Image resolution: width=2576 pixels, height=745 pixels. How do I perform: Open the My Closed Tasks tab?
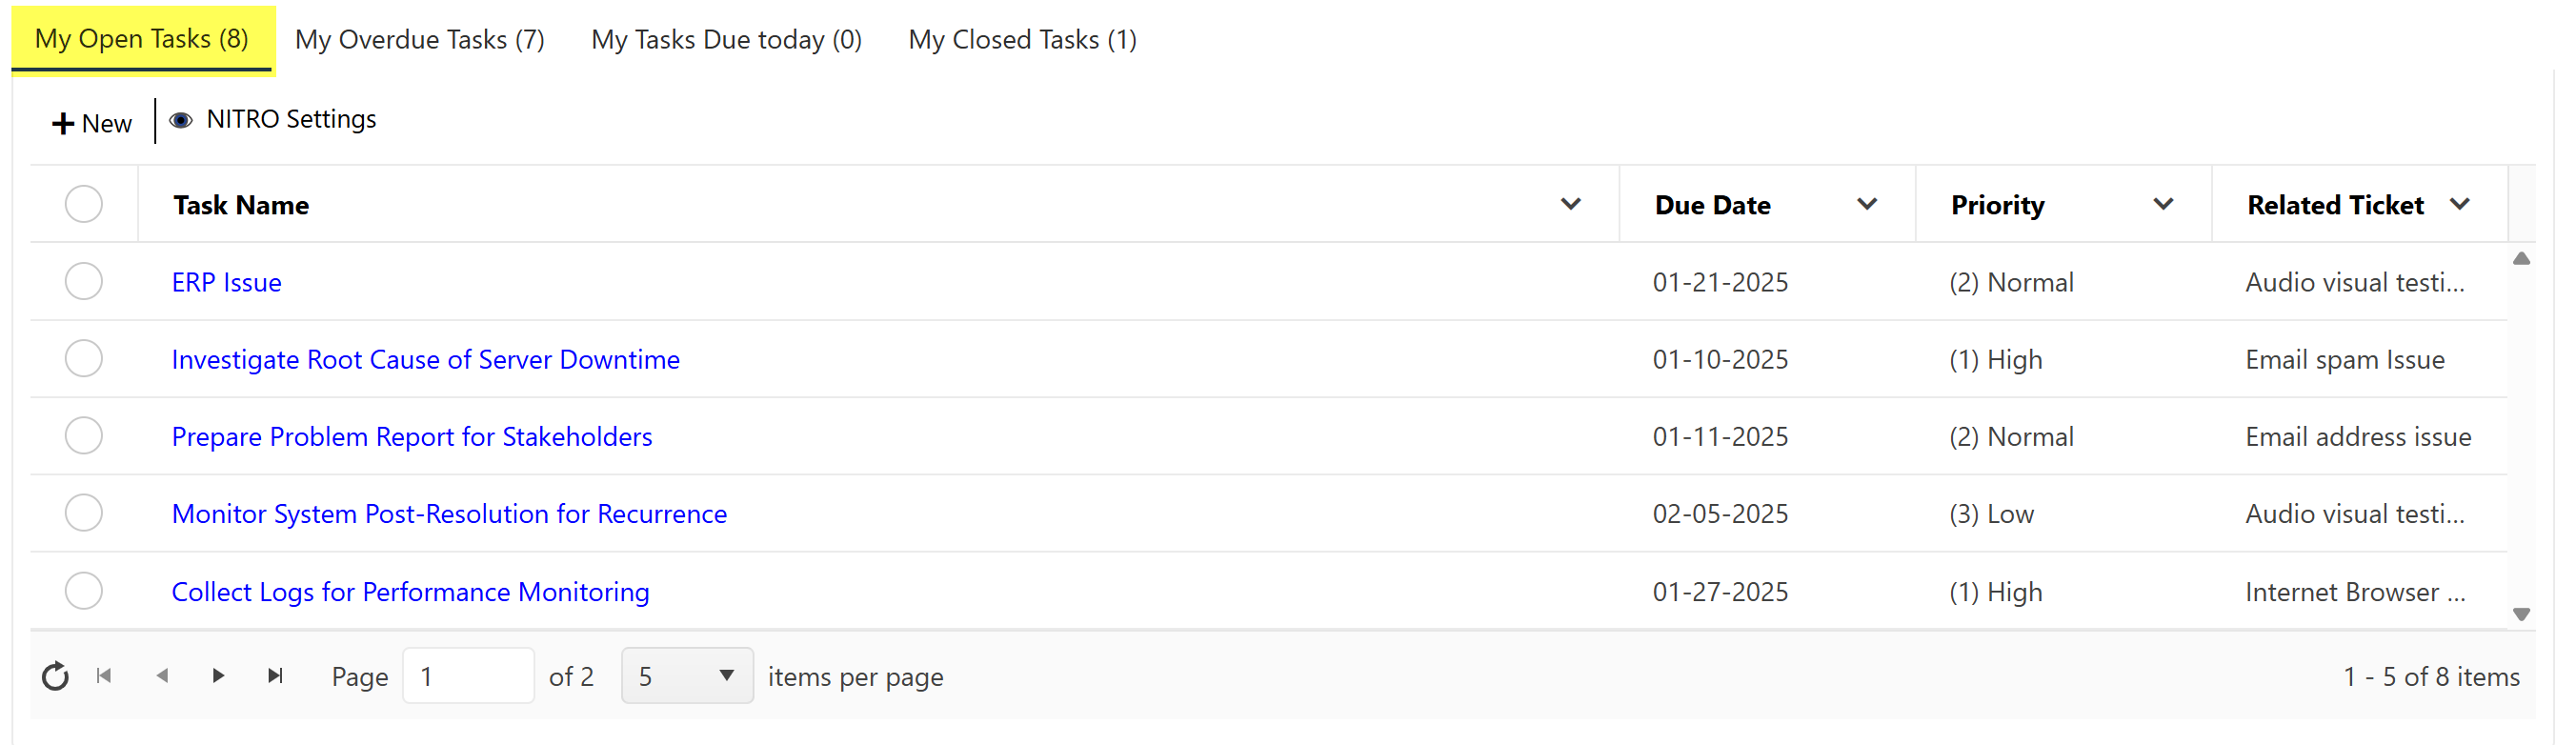click(1022, 40)
